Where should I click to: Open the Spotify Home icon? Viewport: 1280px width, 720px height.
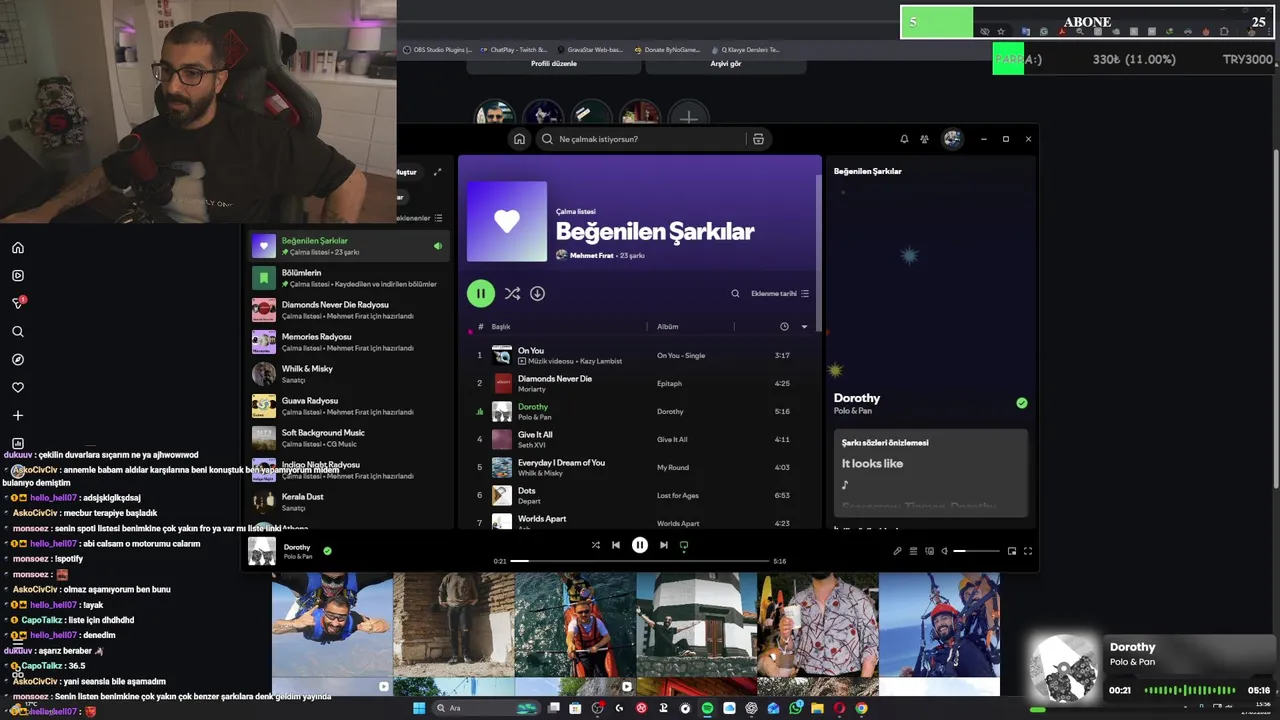tap(519, 139)
